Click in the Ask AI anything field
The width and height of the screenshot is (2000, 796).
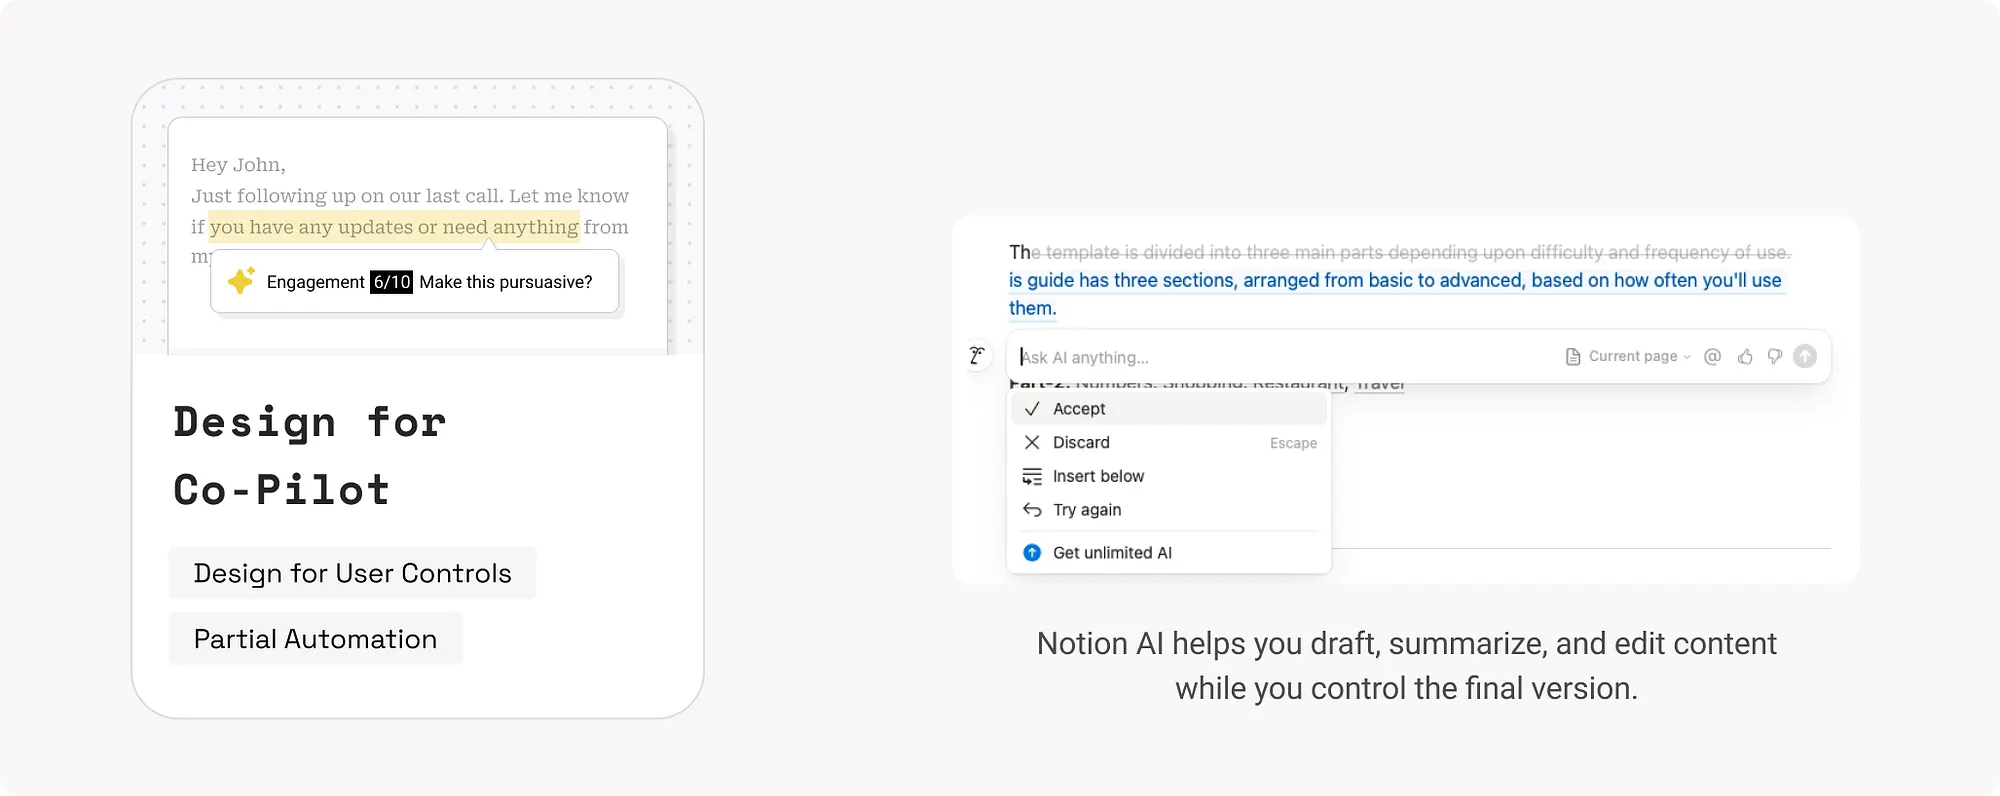click(1280, 357)
